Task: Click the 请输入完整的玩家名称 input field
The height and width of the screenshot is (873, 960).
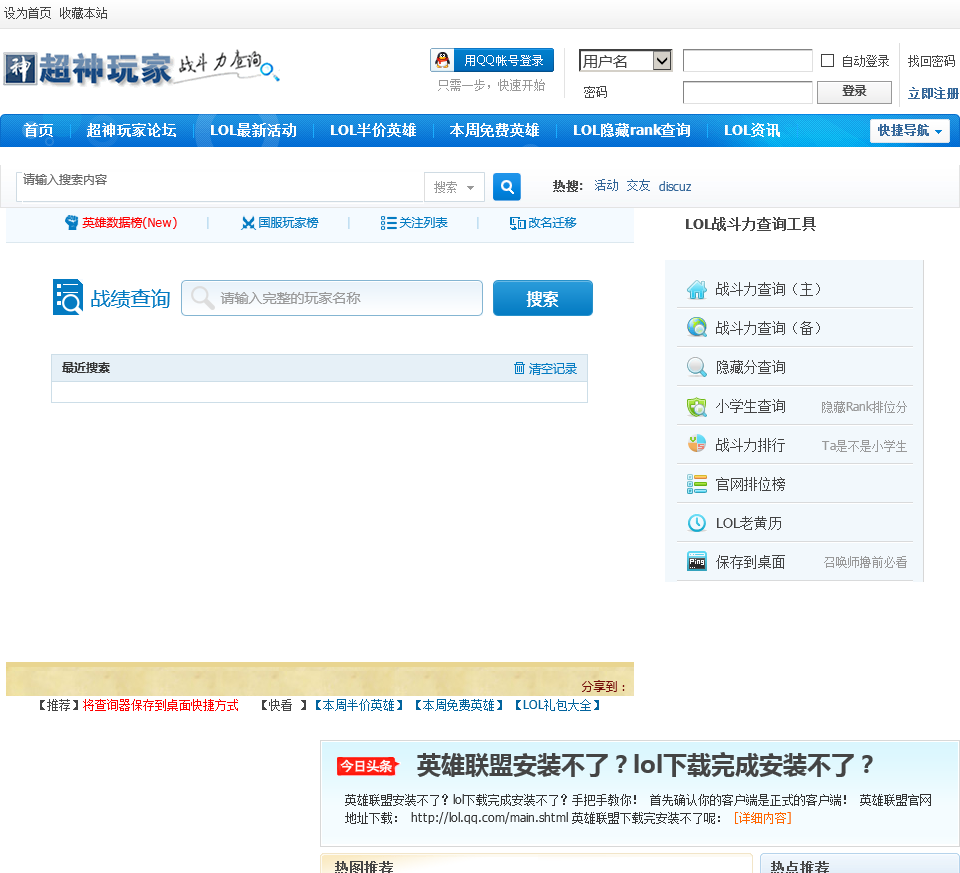Action: click(332, 298)
